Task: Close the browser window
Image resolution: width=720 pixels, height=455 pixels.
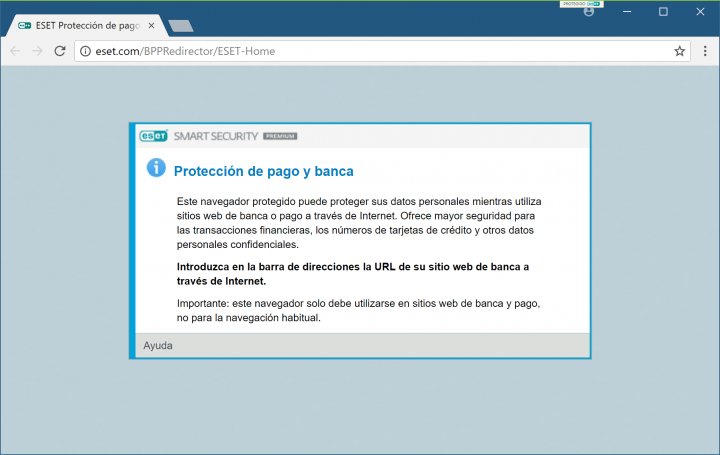Action: (700, 12)
